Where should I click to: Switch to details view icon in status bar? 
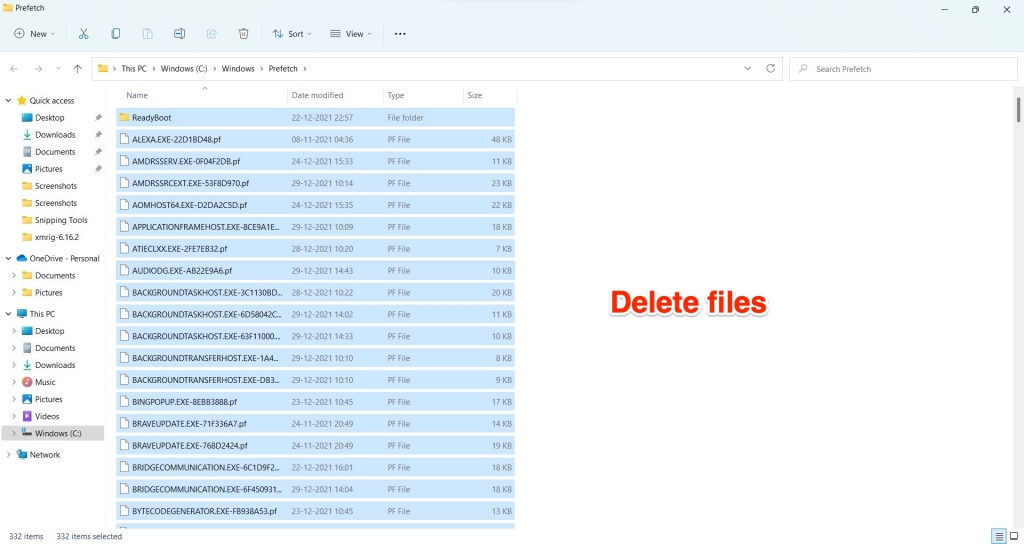(x=998, y=536)
